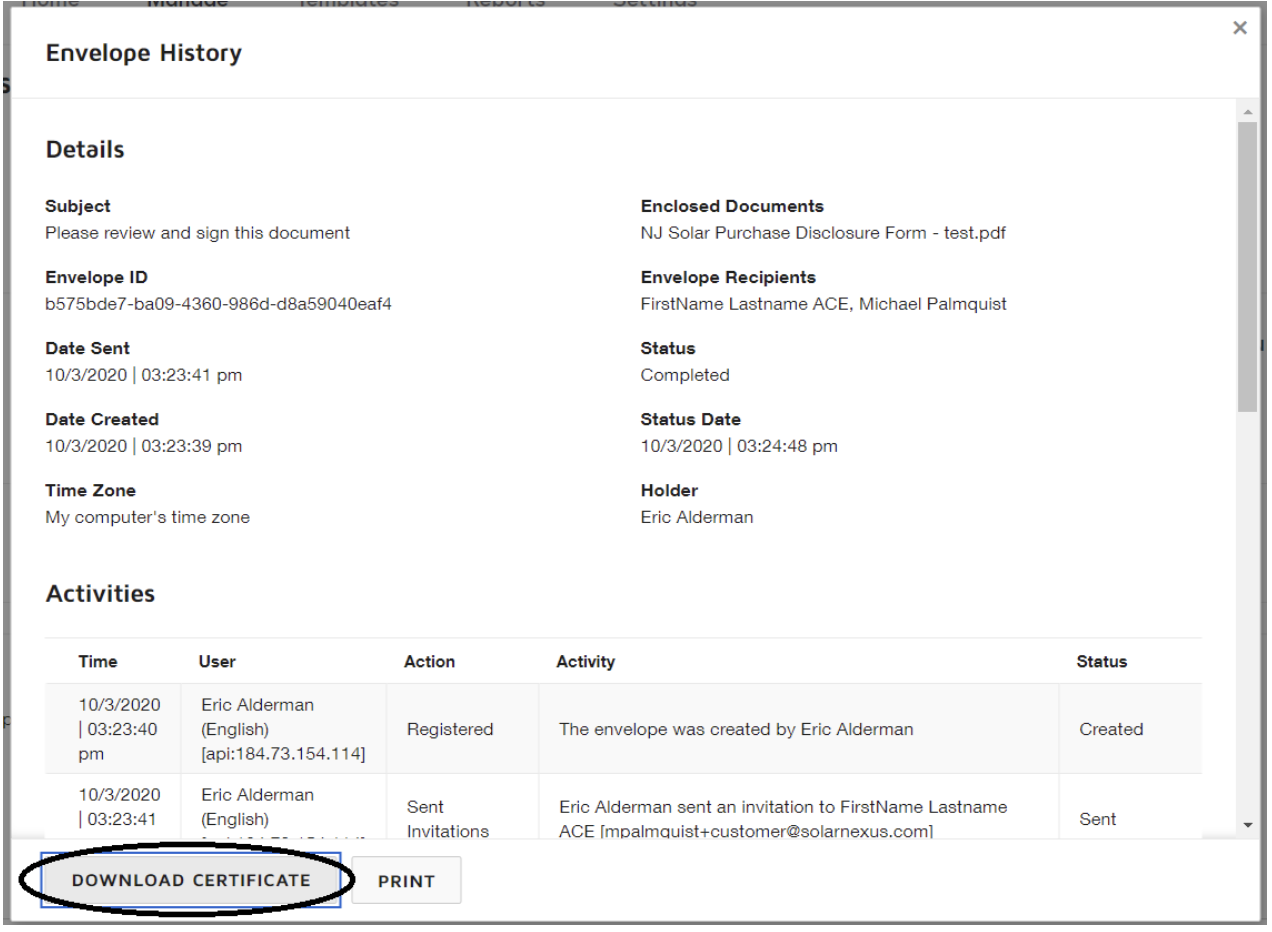
Task: Click the Envelope Recipients names
Action: 823,305
